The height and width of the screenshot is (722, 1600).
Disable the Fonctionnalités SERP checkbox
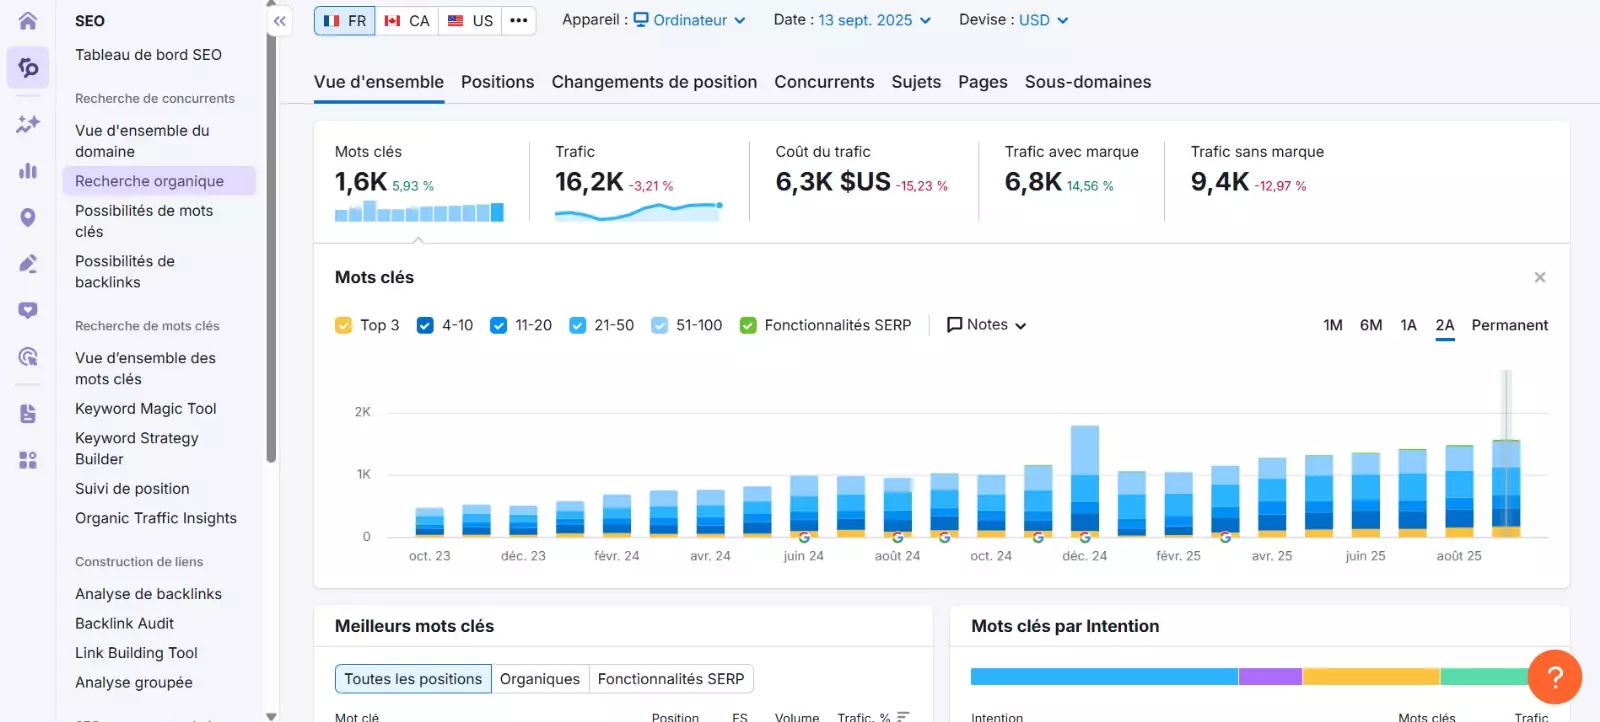click(748, 325)
